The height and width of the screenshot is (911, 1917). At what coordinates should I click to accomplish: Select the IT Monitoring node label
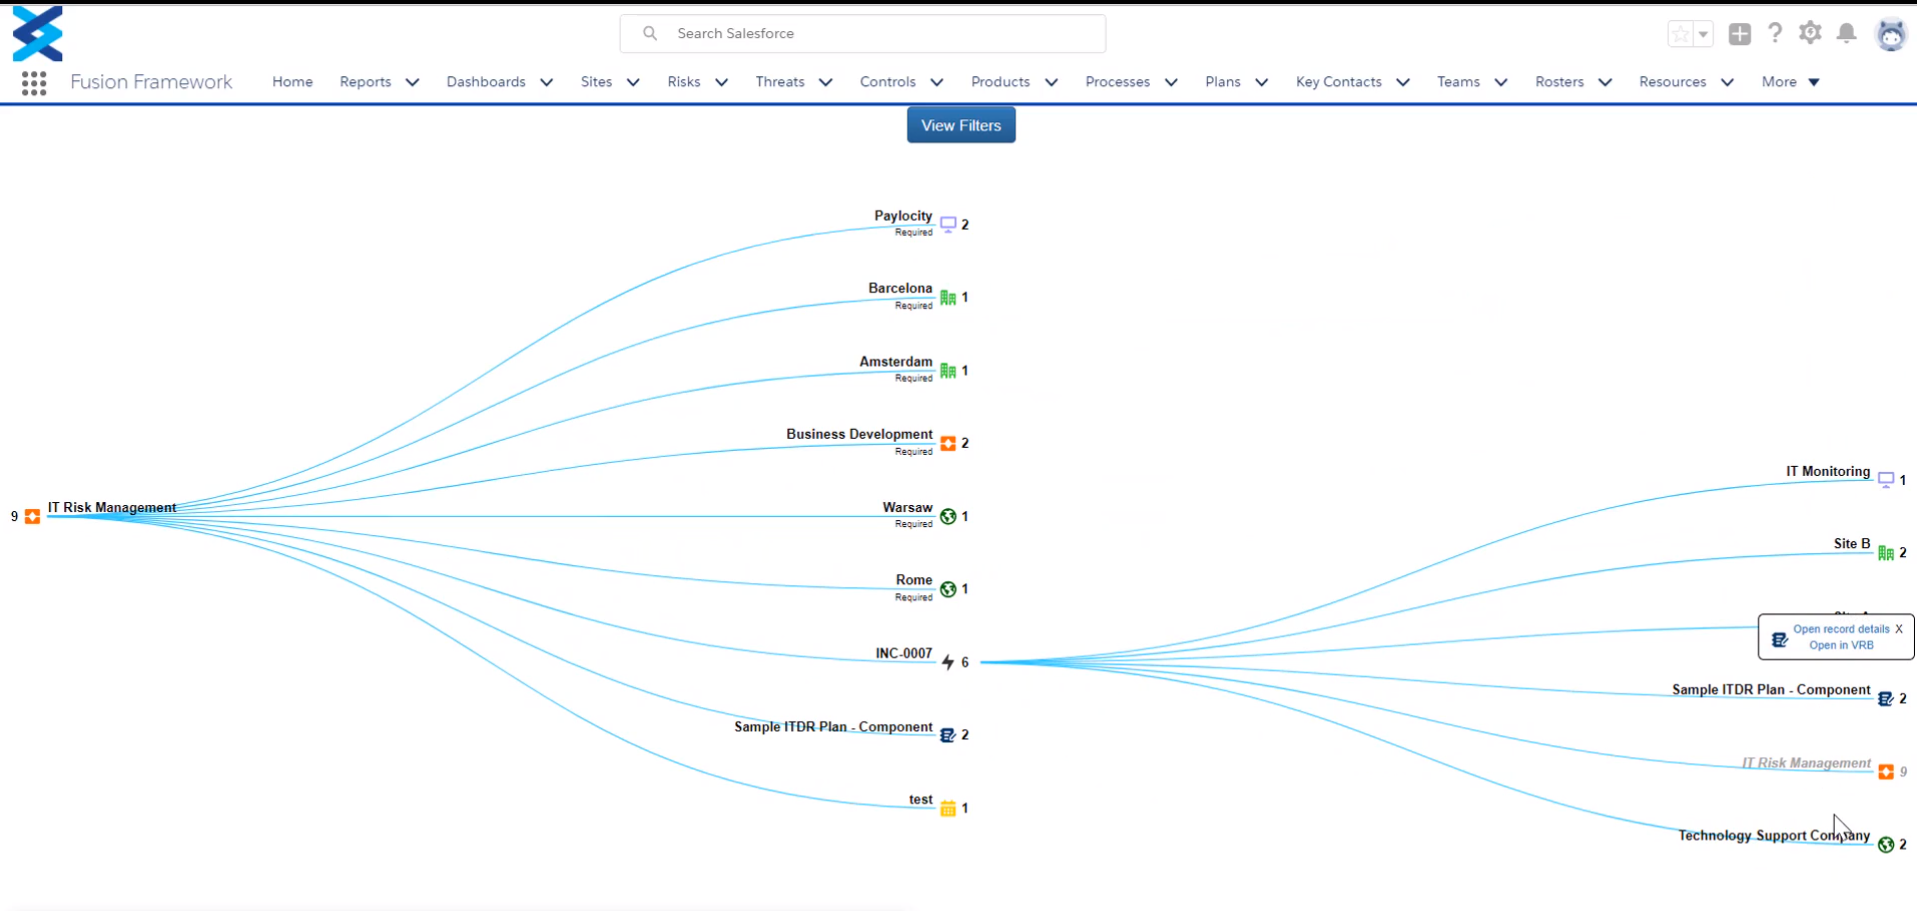[x=1828, y=471]
